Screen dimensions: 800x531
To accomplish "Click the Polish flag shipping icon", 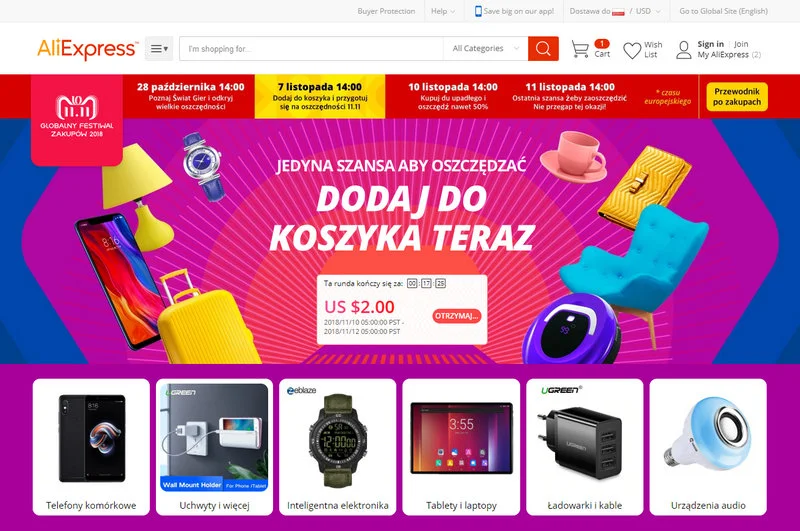I will click(x=618, y=12).
